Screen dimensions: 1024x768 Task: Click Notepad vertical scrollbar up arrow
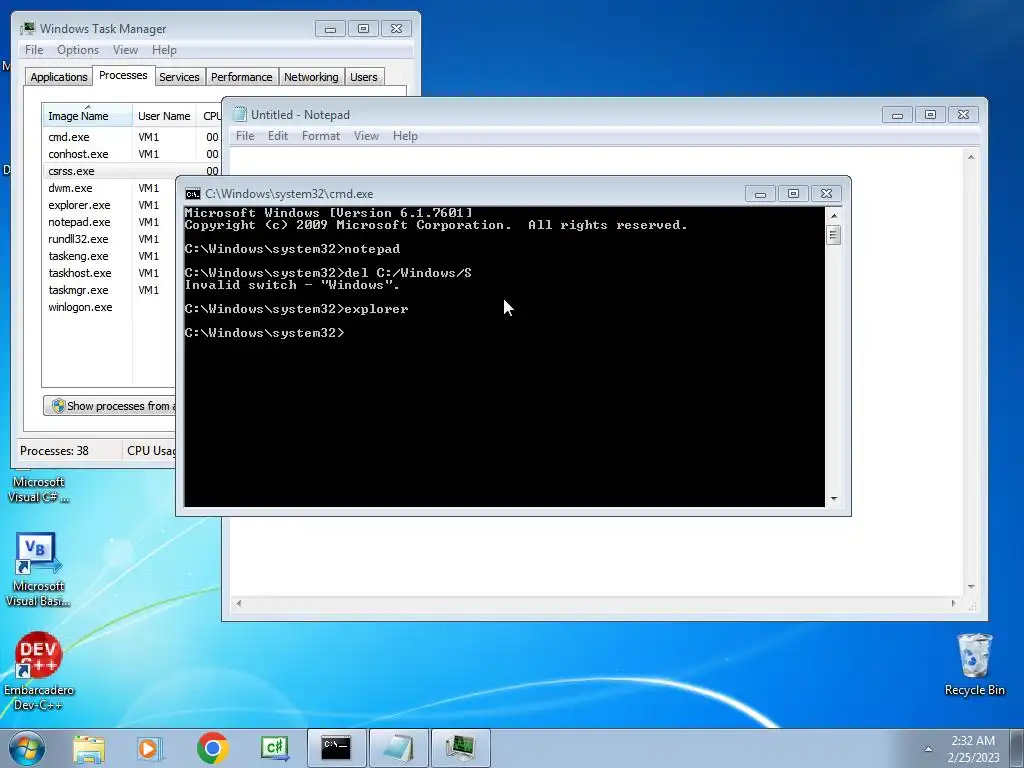971,157
